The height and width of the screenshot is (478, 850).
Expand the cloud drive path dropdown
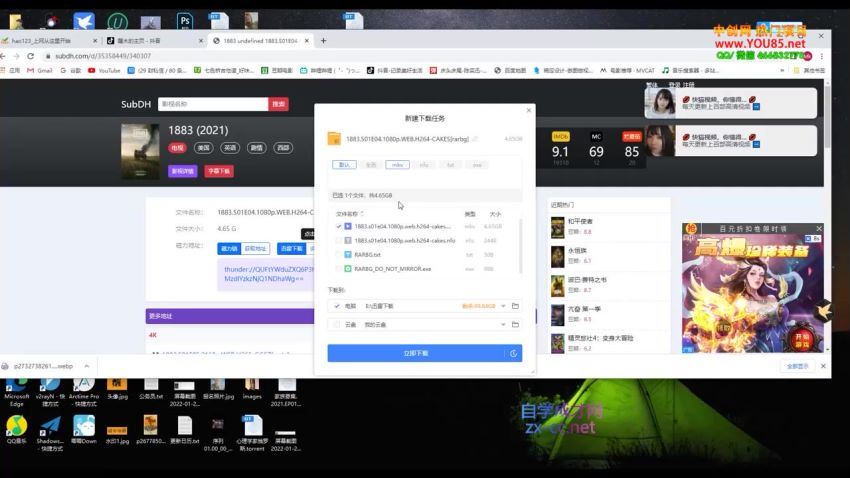click(x=503, y=325)
